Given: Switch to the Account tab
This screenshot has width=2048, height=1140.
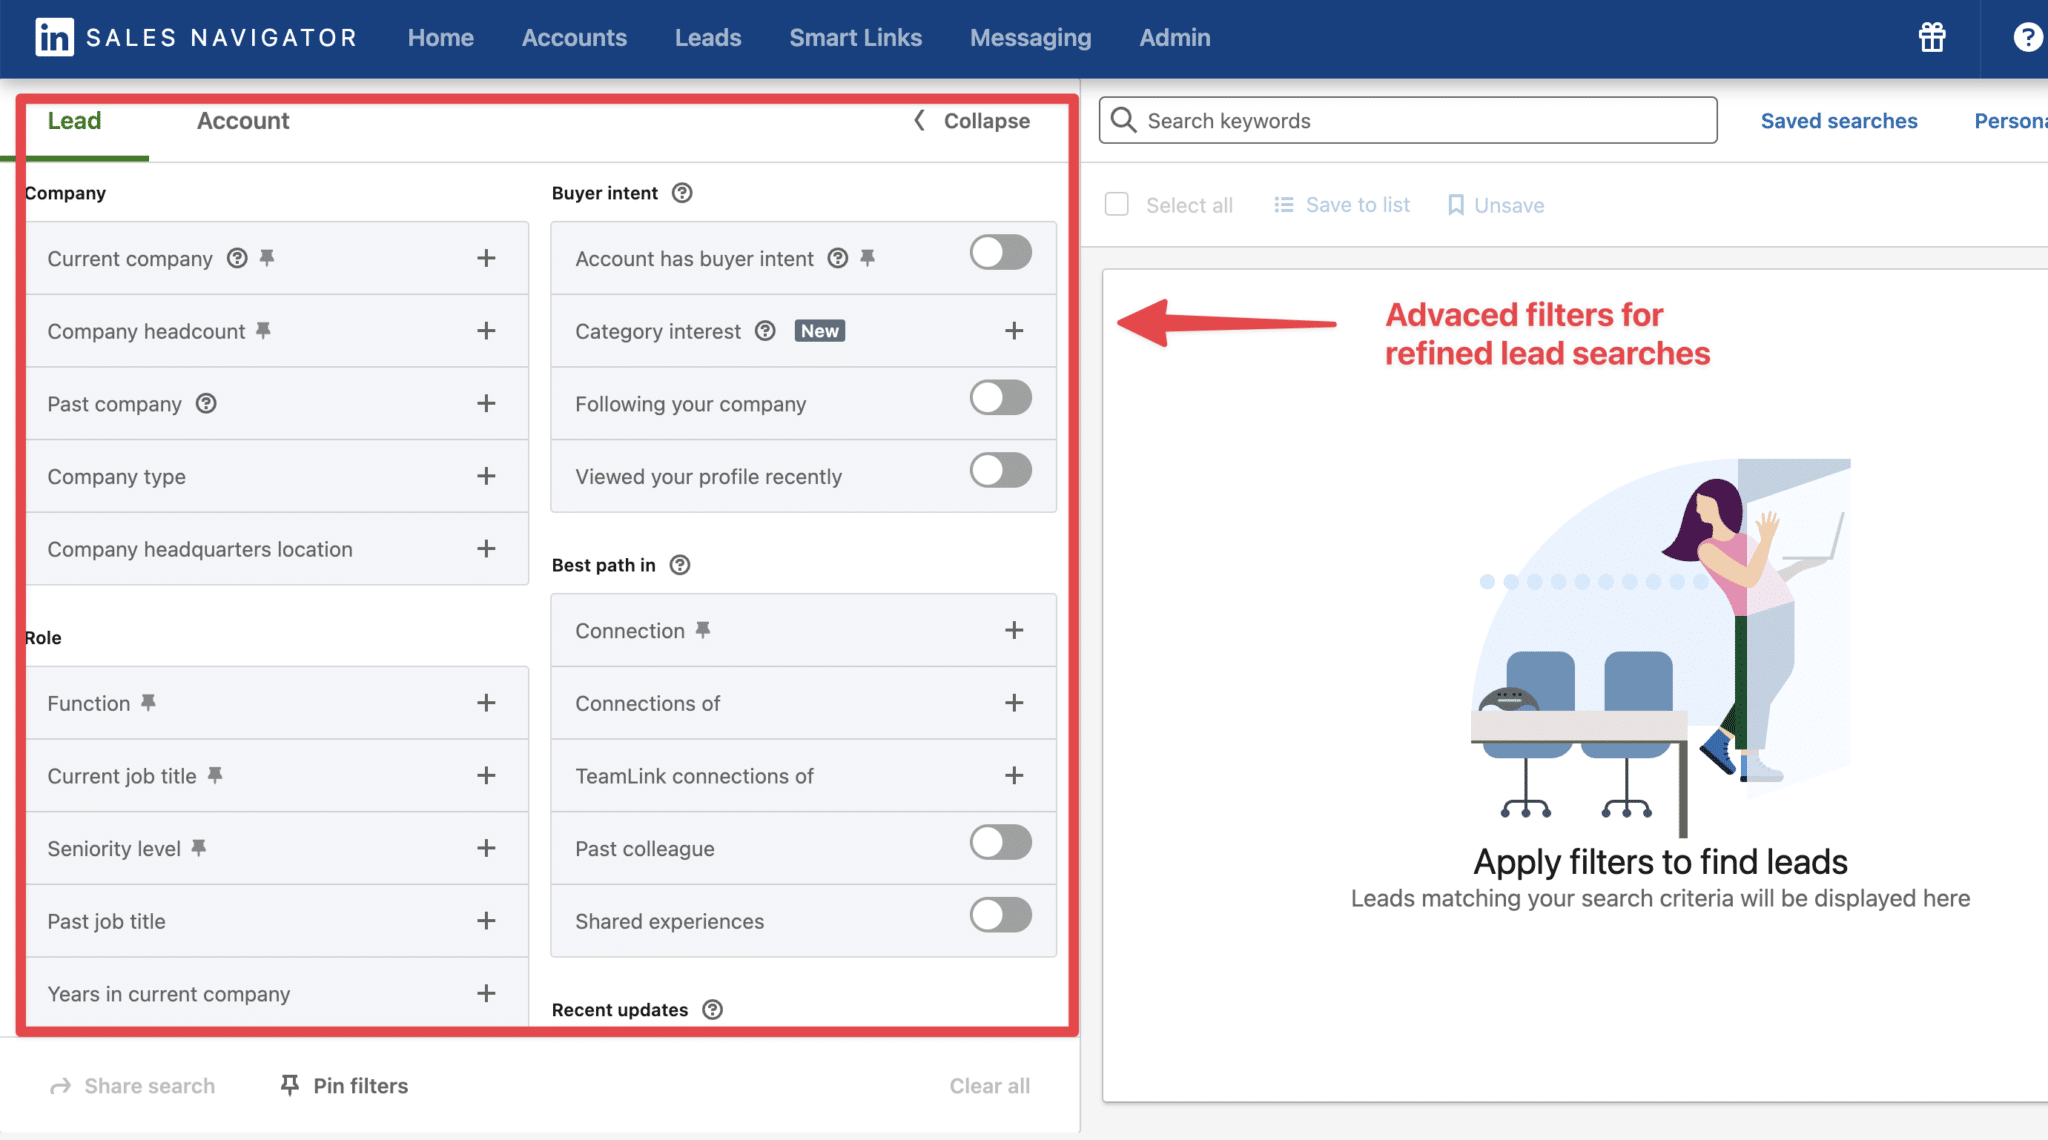Looking at the screenshot, I should 242,120.
